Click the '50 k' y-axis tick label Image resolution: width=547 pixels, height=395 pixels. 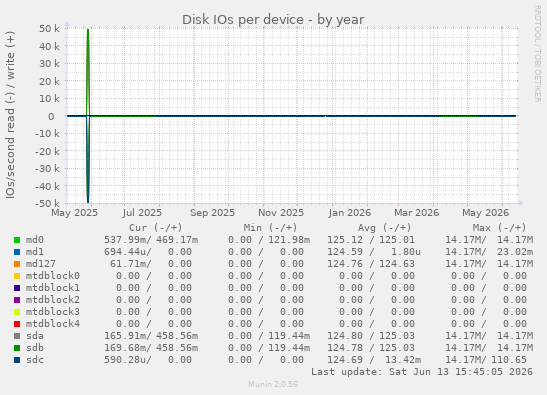tap(49, 29)
